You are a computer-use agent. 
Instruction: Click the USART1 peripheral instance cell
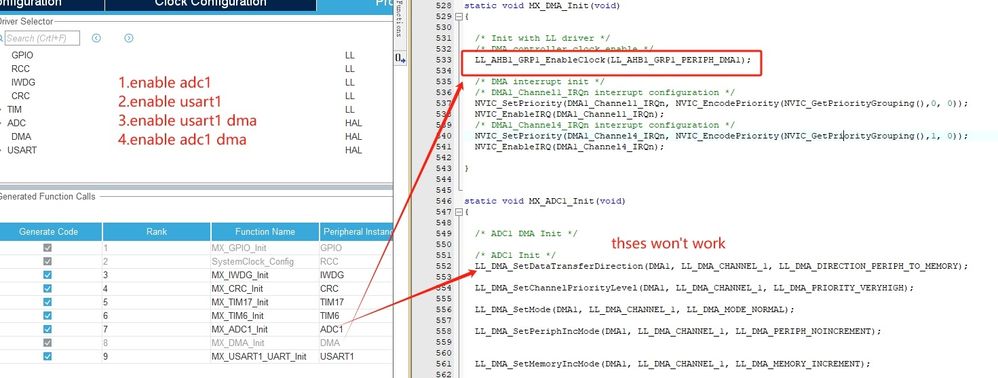coord(356,356)
